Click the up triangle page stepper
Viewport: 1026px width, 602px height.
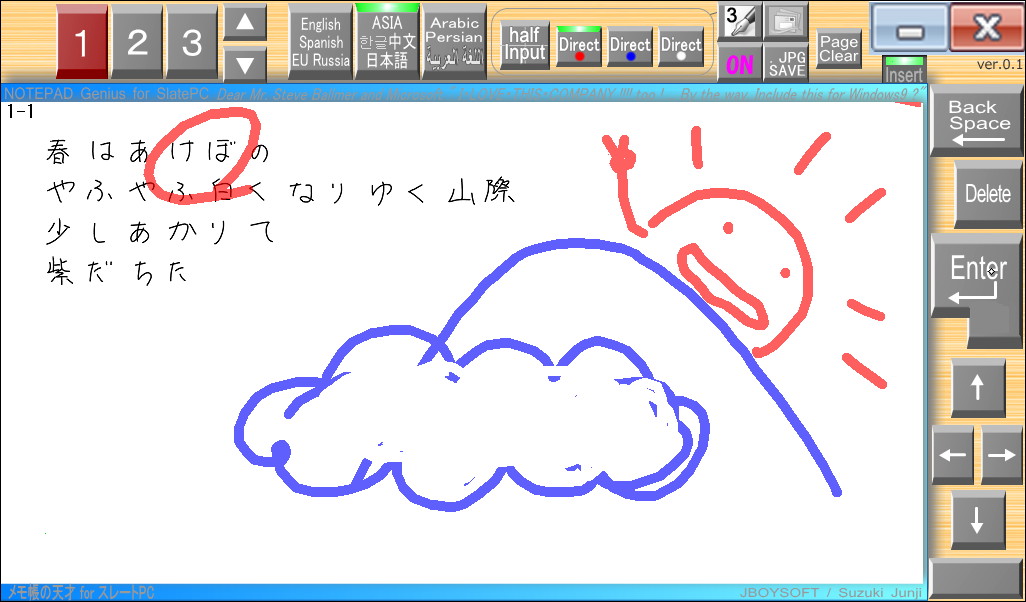click(x=245, y=22)
